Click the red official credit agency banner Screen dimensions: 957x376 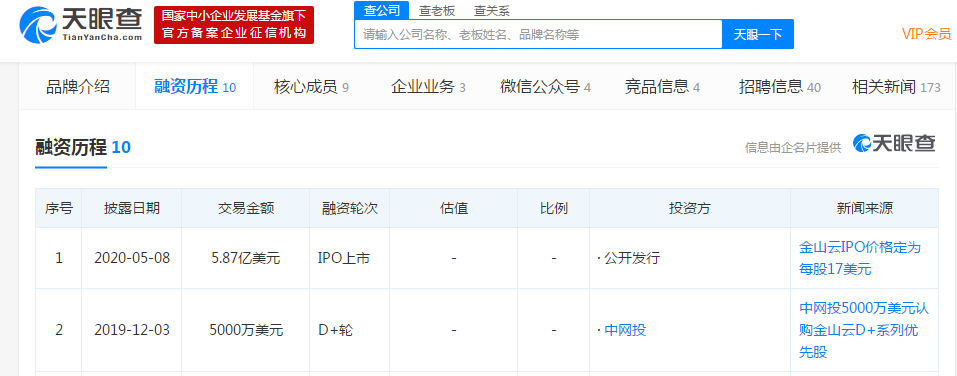pos(234,25)
